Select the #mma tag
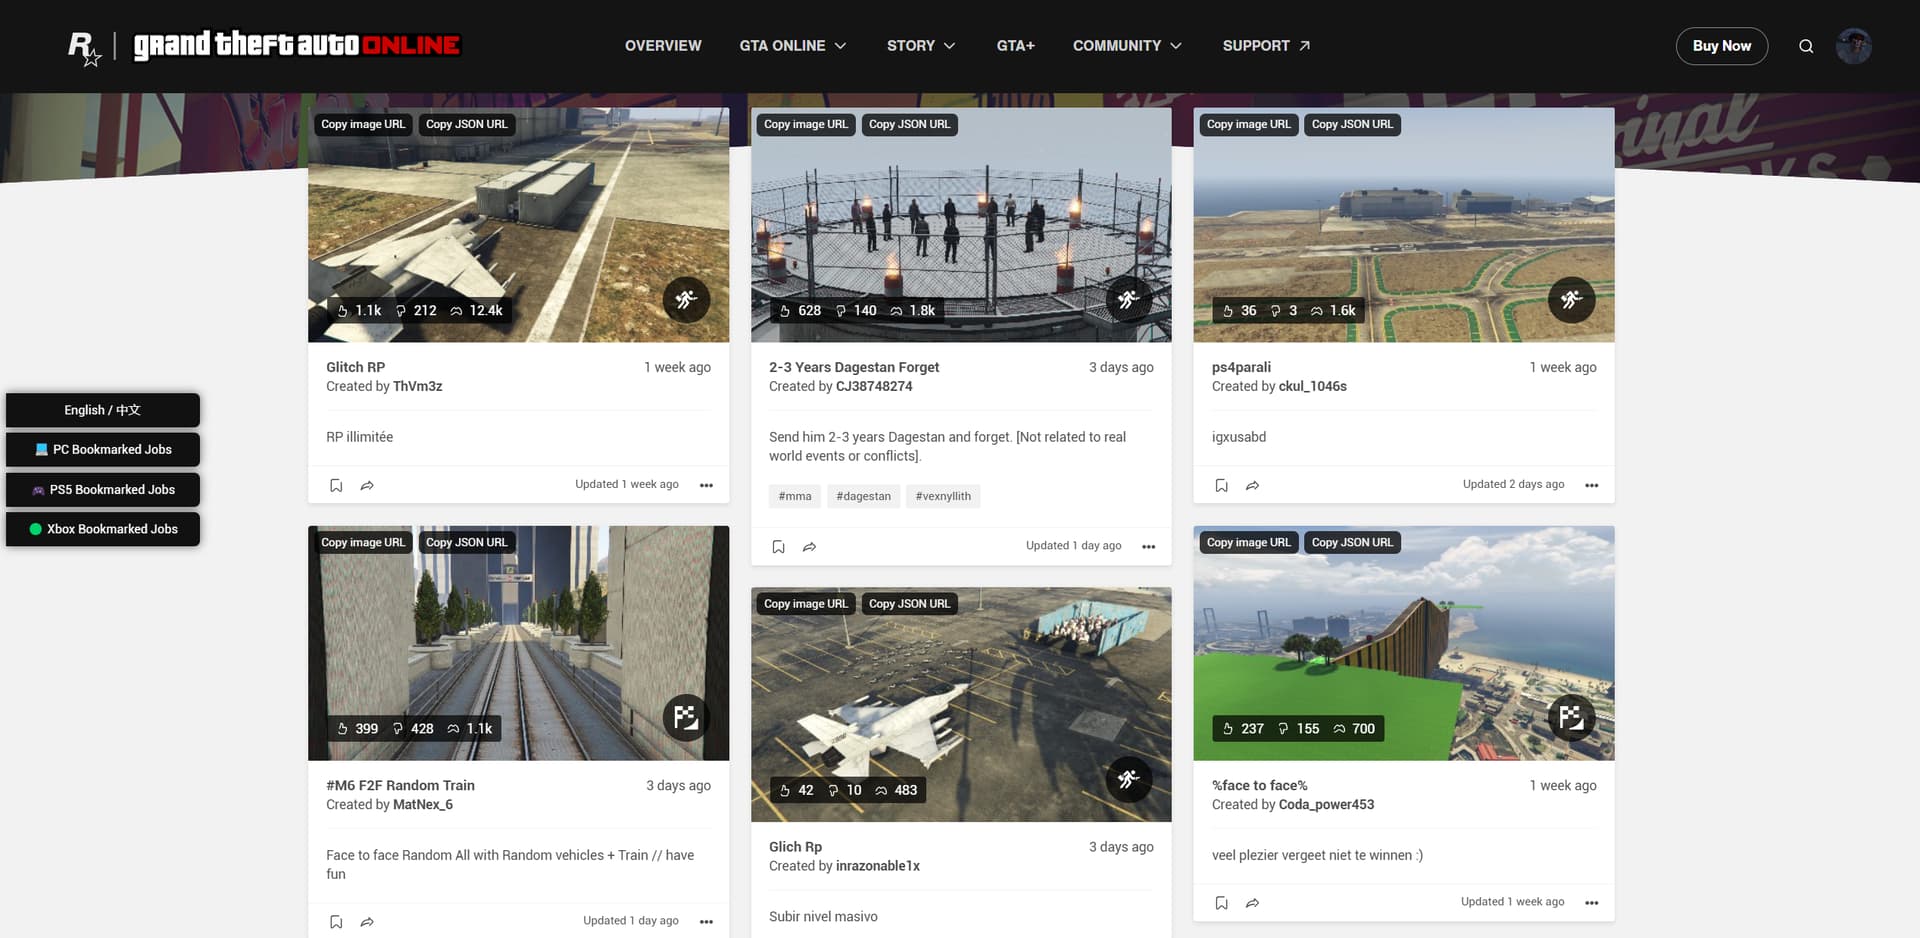The height and width of the screenshot is (938, 1920). 795,496
